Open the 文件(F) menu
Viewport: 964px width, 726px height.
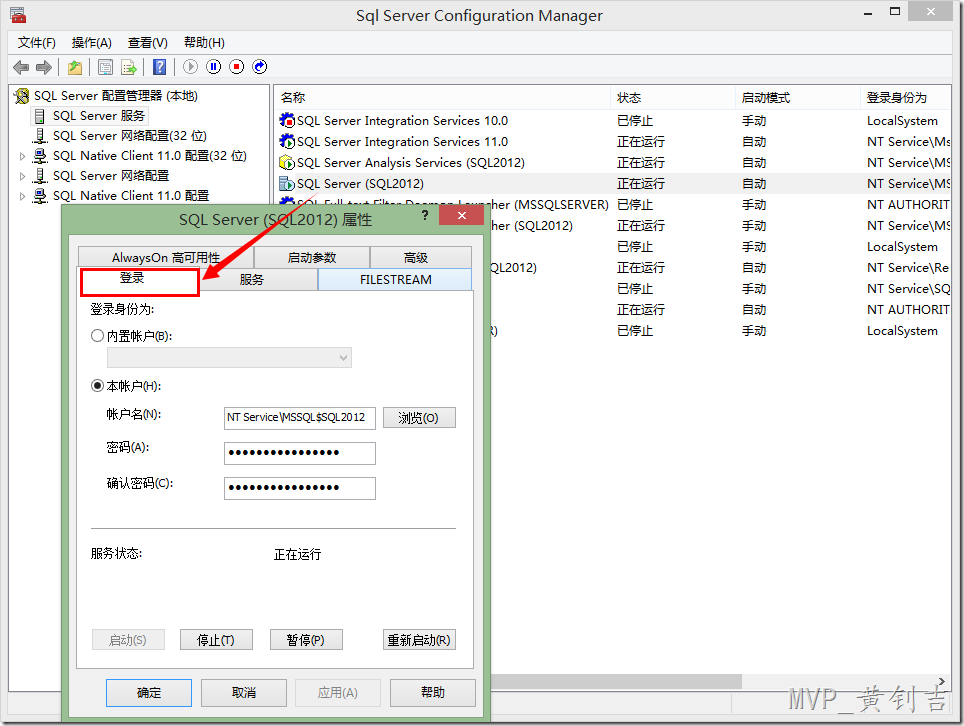point(36,42)
